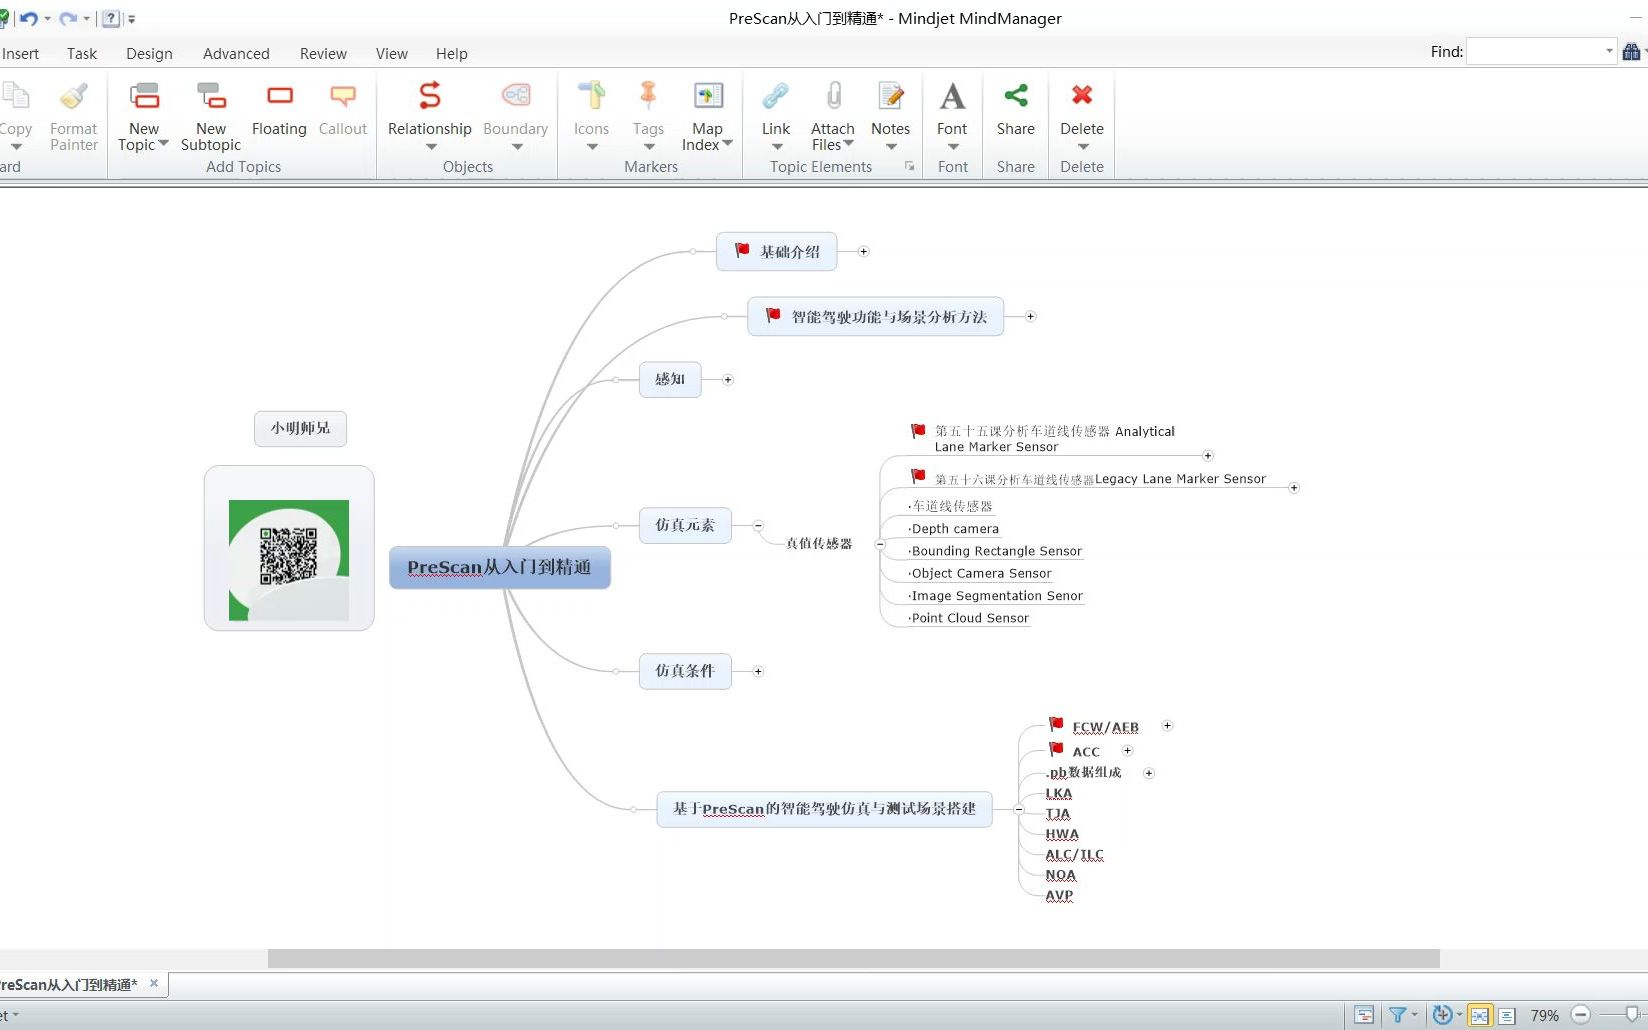Image resolution: width=1648 pixels, height=1030 pixels.
Task: Open the Font formatting options
Action: pos(952,115)
